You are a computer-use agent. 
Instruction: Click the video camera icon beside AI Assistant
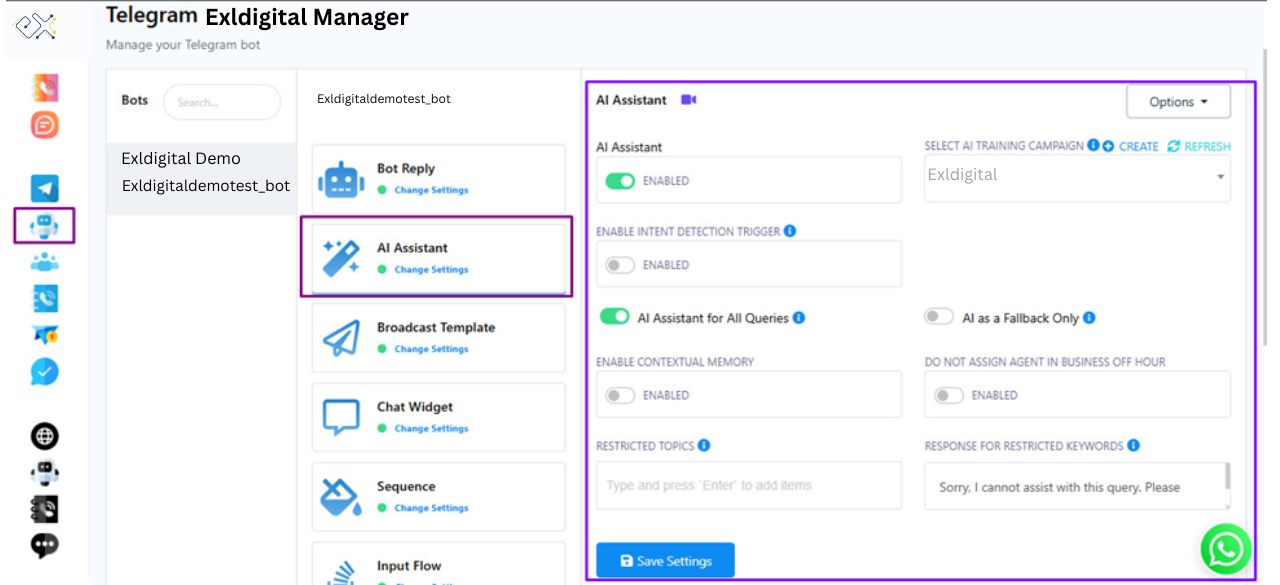click(x=688, y=100)
